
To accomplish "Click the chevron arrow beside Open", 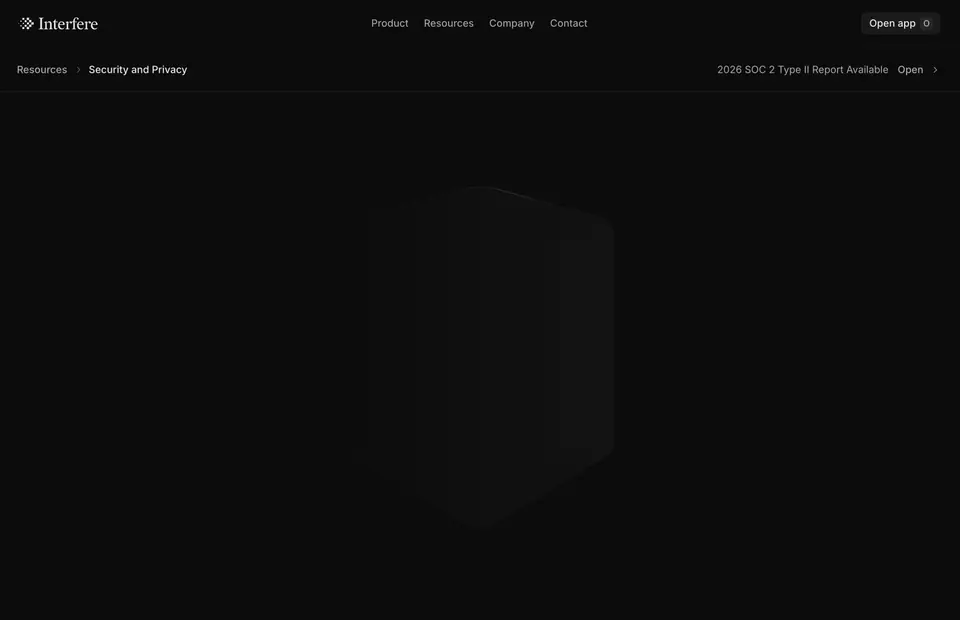I will [x=935, y=70].
